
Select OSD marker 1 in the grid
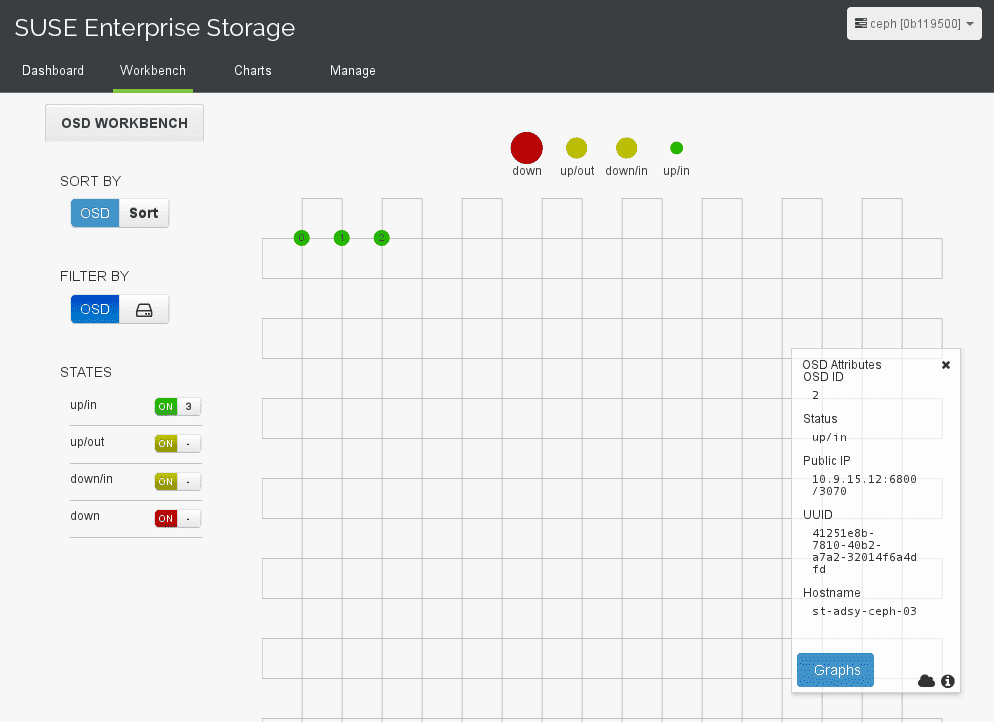(x=341, y=238)
